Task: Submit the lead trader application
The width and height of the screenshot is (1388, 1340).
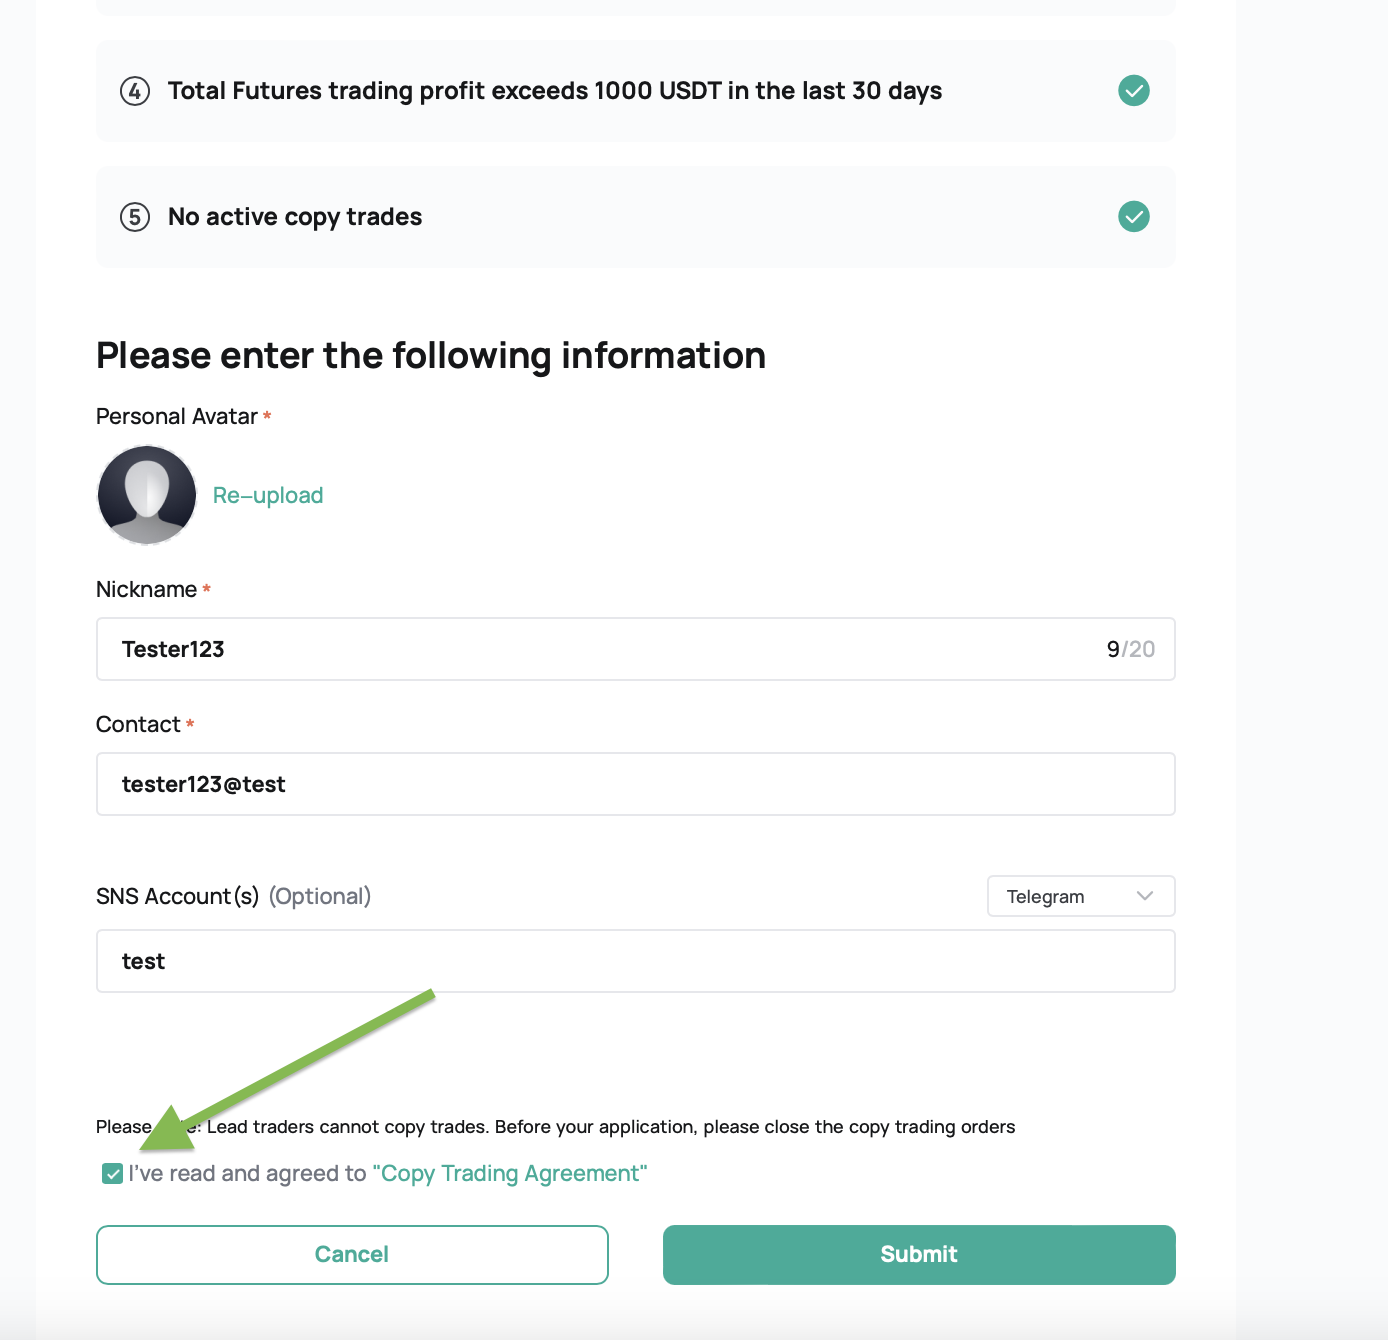Action: [x=919, y=1255]
